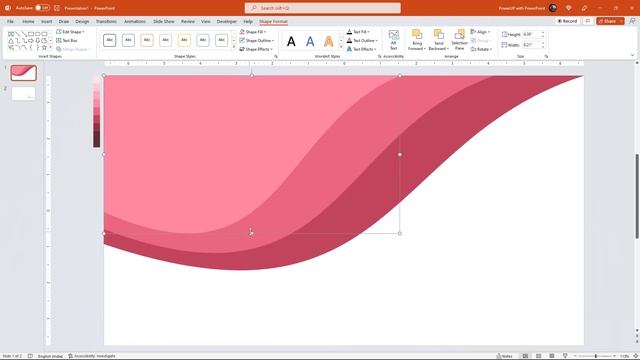Click the lightest pink swatch in color strip

click(x=97, y=79)
